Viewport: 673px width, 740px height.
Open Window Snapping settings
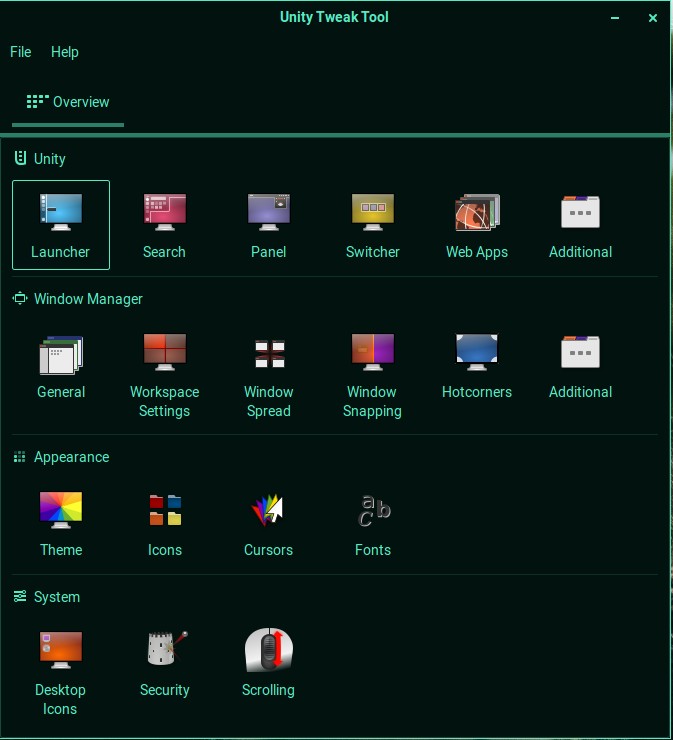pos(372,372)
